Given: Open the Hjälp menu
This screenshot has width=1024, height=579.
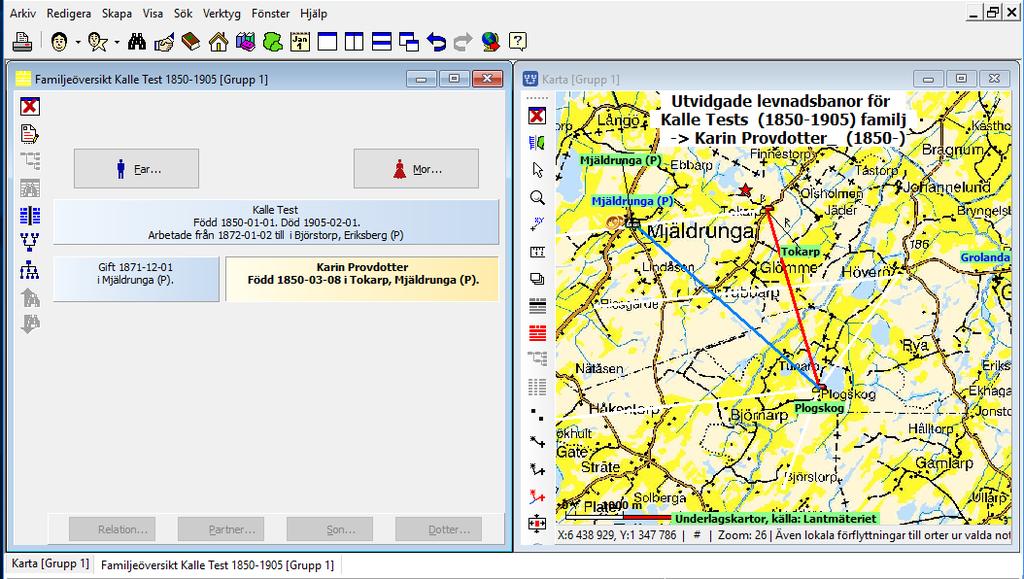Looking at the screenshot, I should click(x=313, y=13).
